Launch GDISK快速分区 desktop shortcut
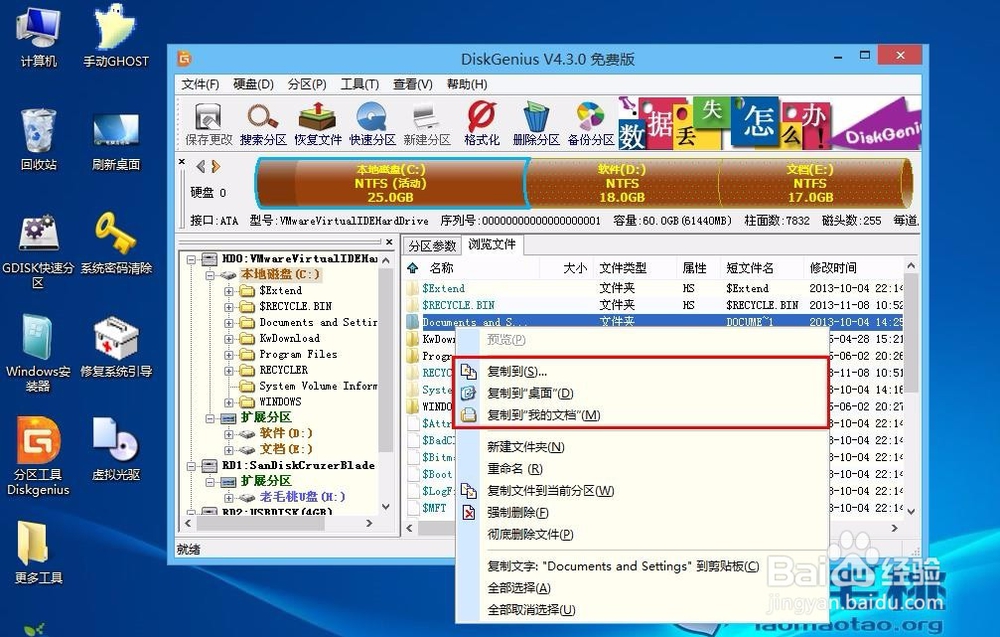The image size is (1000, 637). [x=38, y=251]
